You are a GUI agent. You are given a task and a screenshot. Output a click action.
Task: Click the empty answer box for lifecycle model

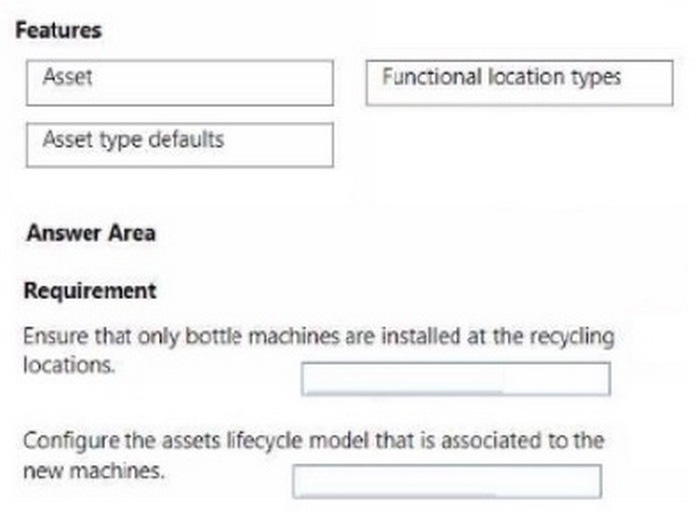click(x=447, y=481)
